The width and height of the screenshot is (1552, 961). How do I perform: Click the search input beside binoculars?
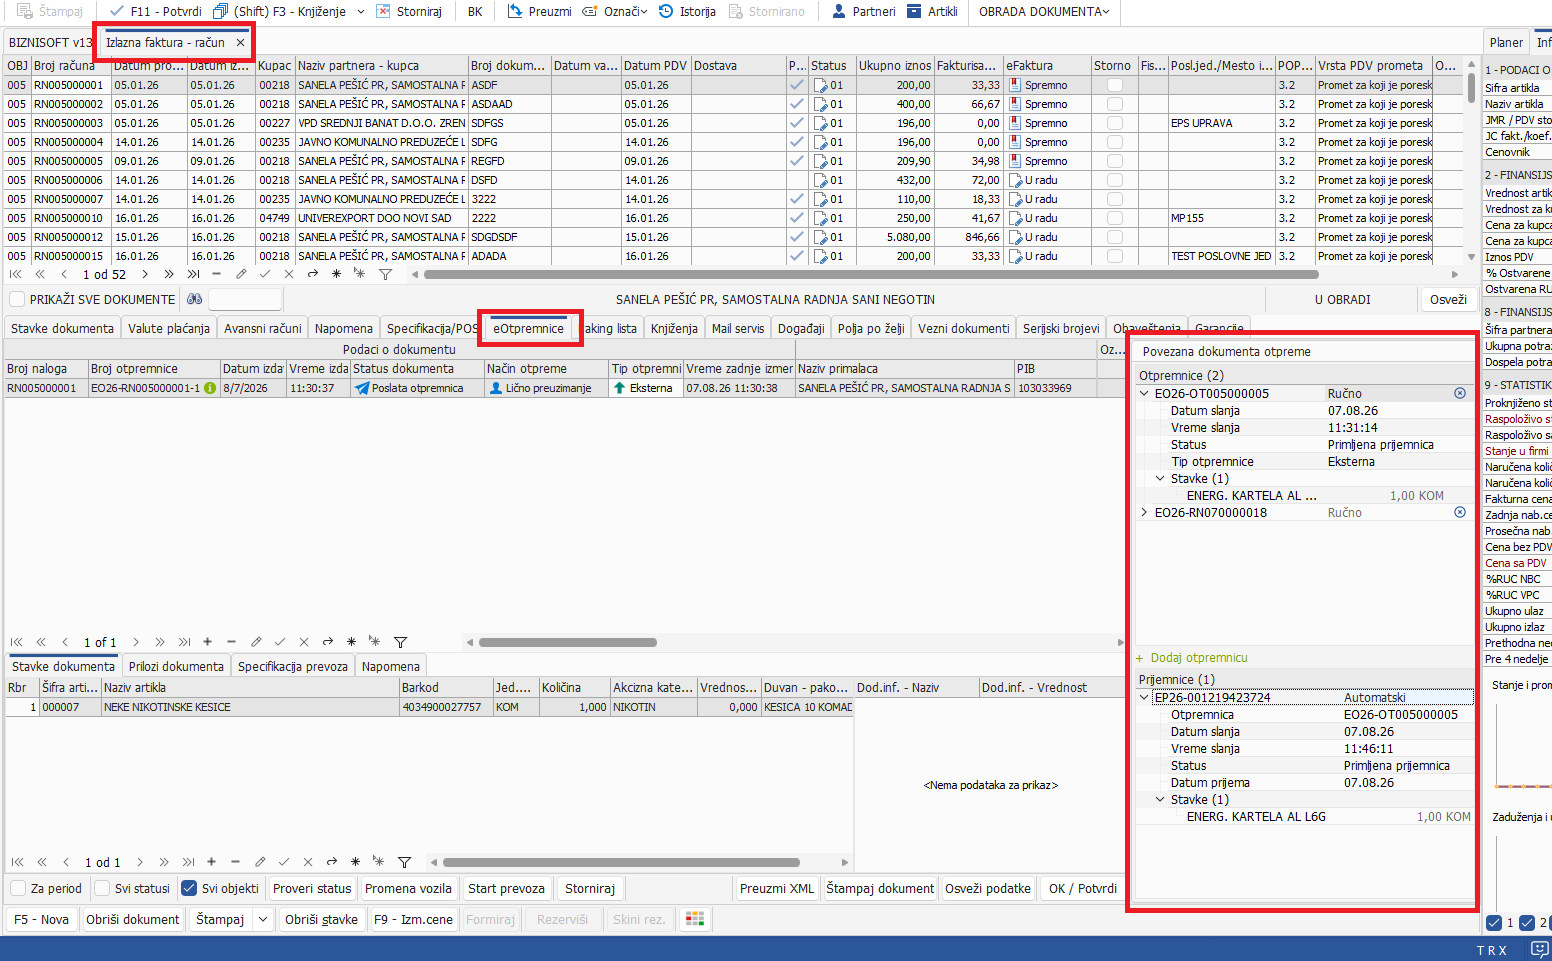pyautogui.click(x=245, y=299)
